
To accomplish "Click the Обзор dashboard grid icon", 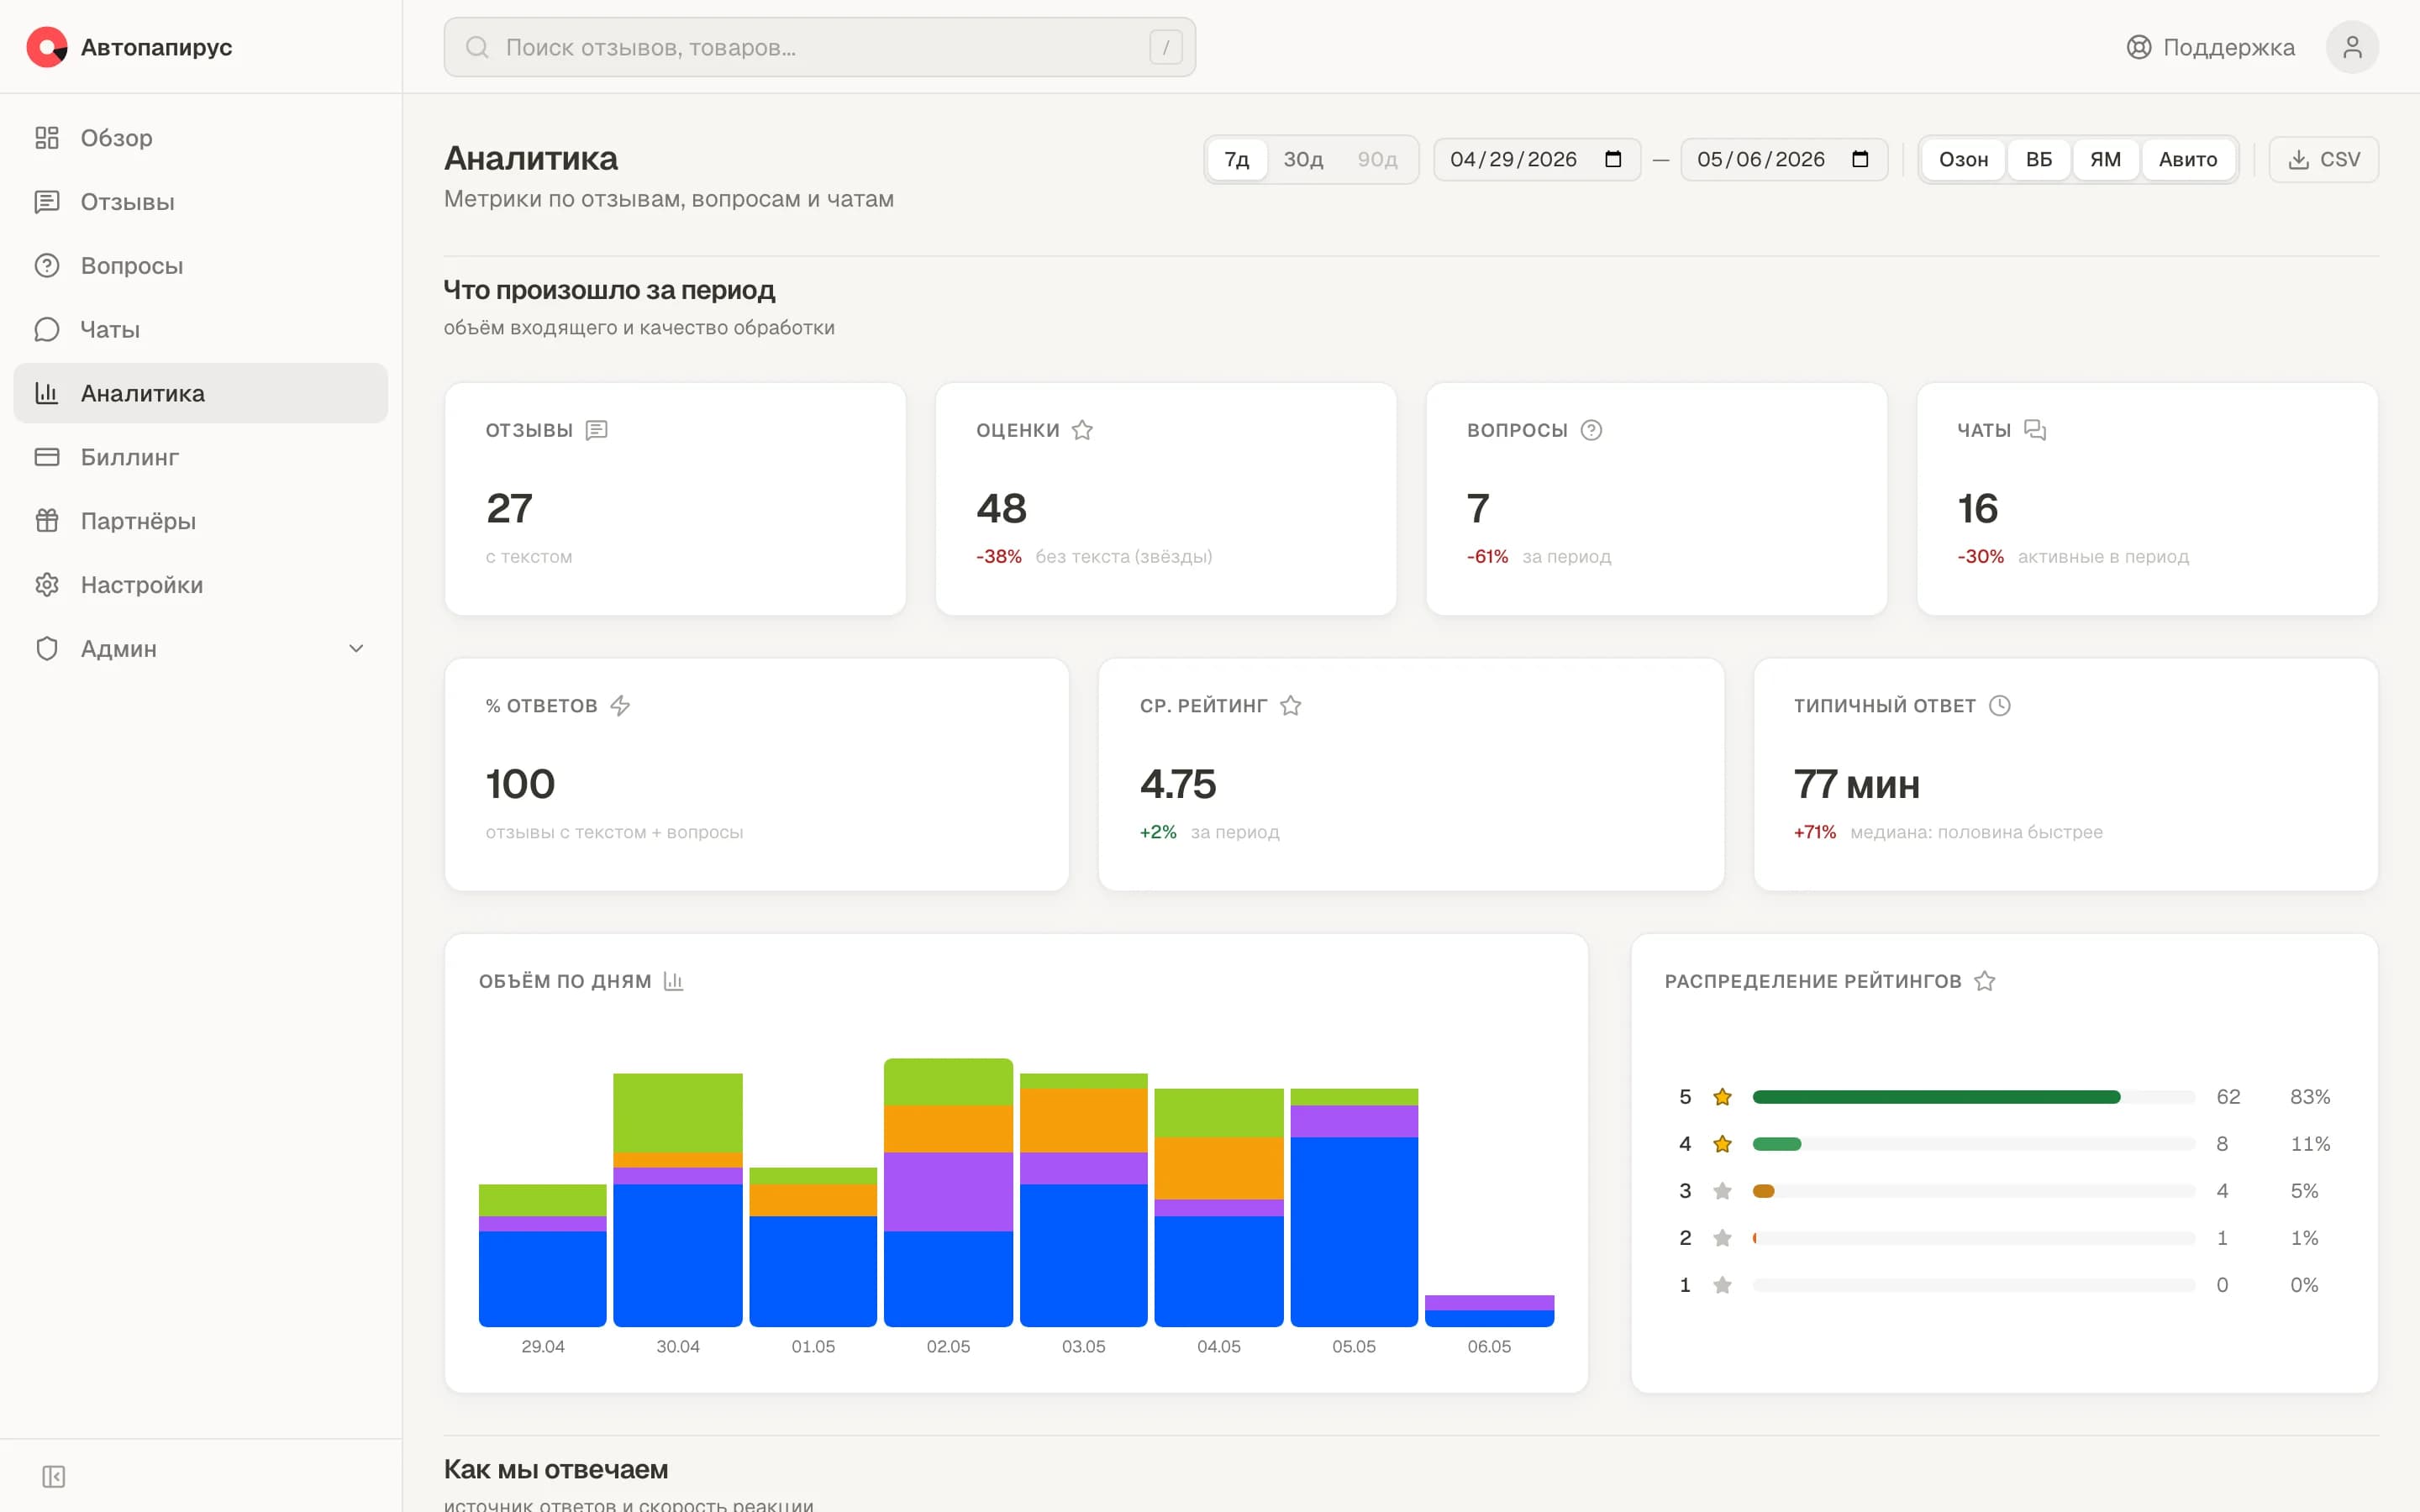I will [x=47, y=138].
